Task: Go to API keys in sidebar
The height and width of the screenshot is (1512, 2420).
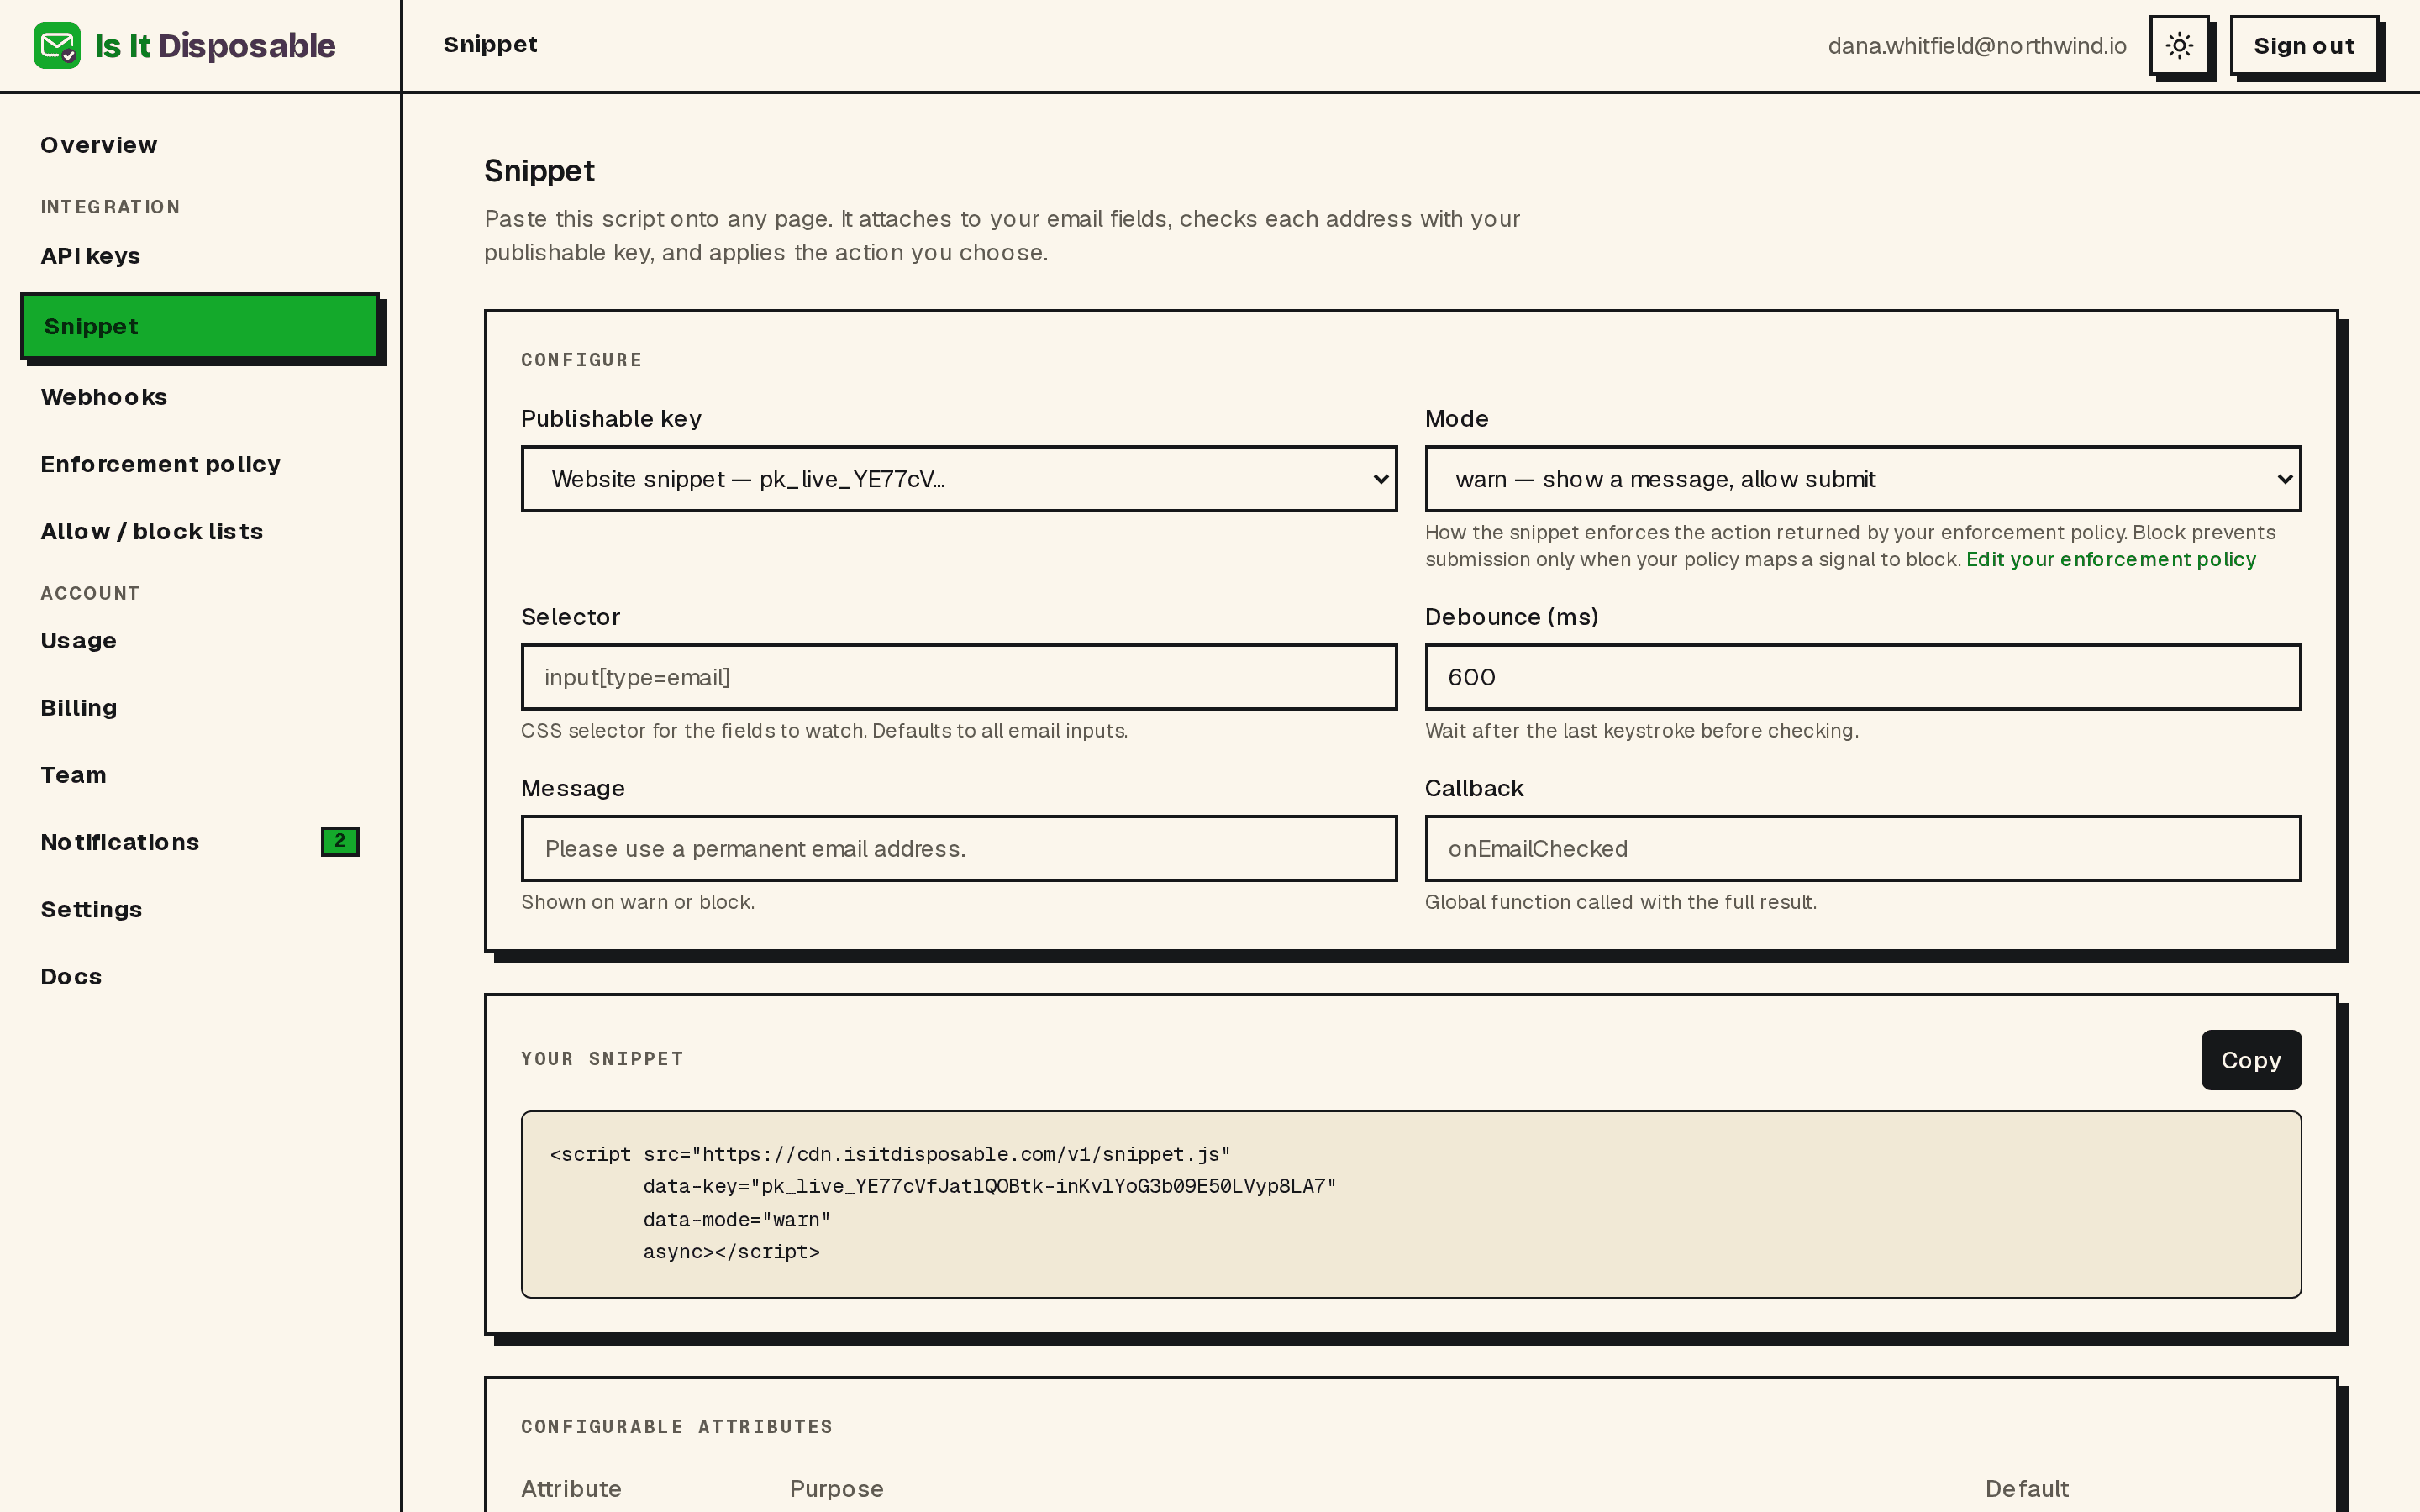Action: click(90, 256)
